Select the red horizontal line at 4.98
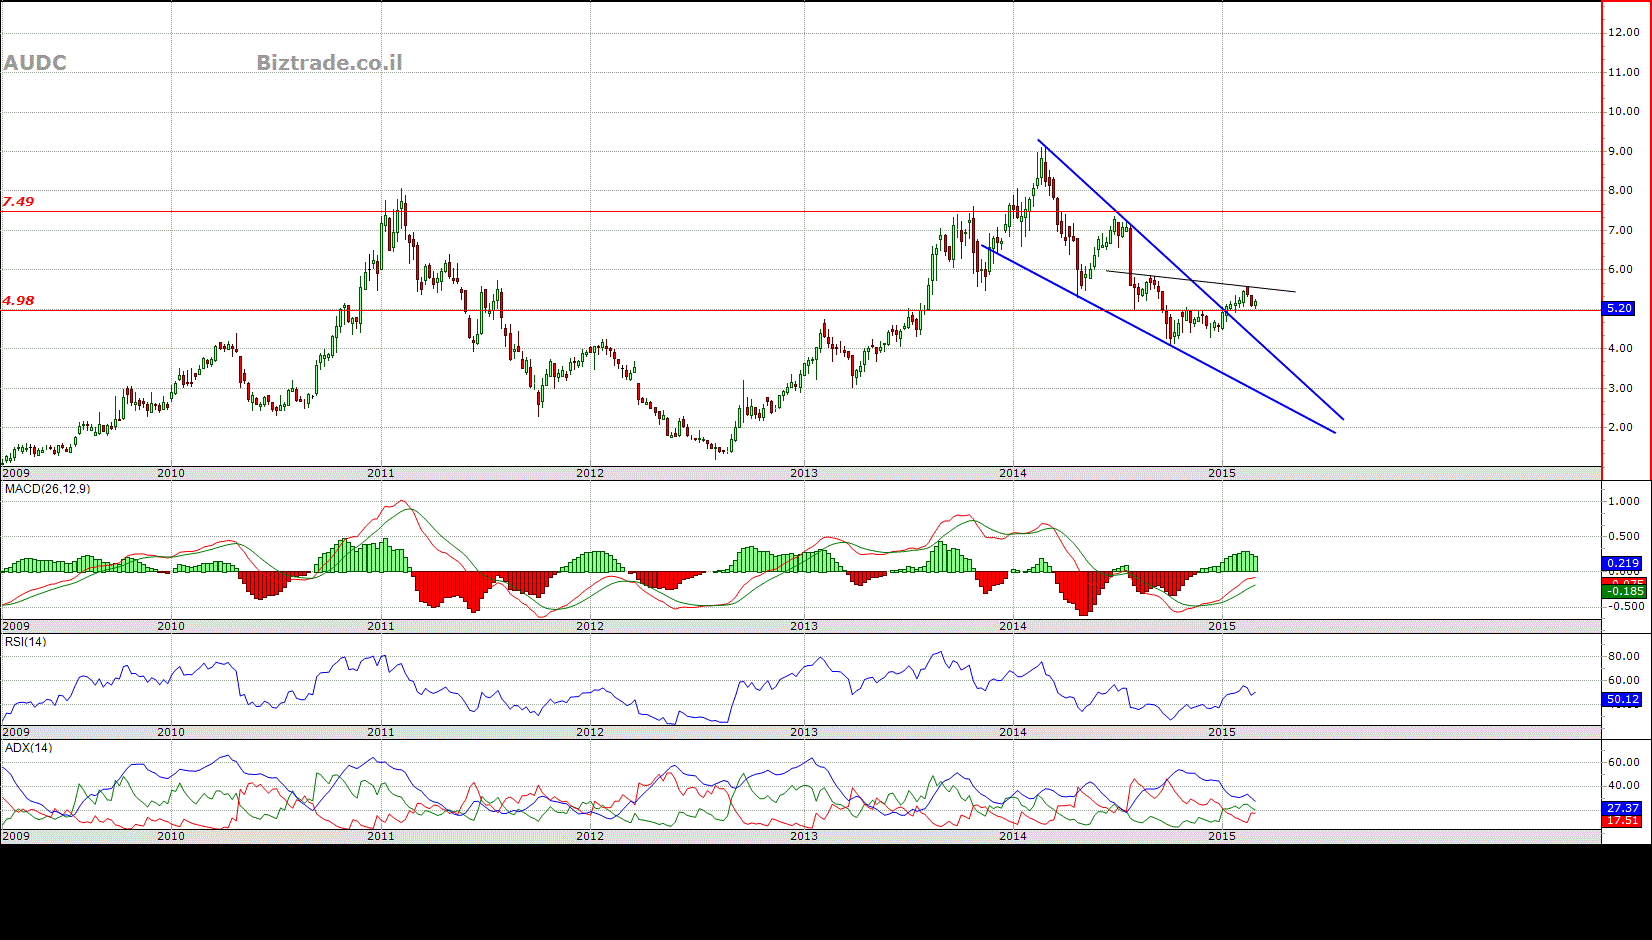 (x=800, y=310)
